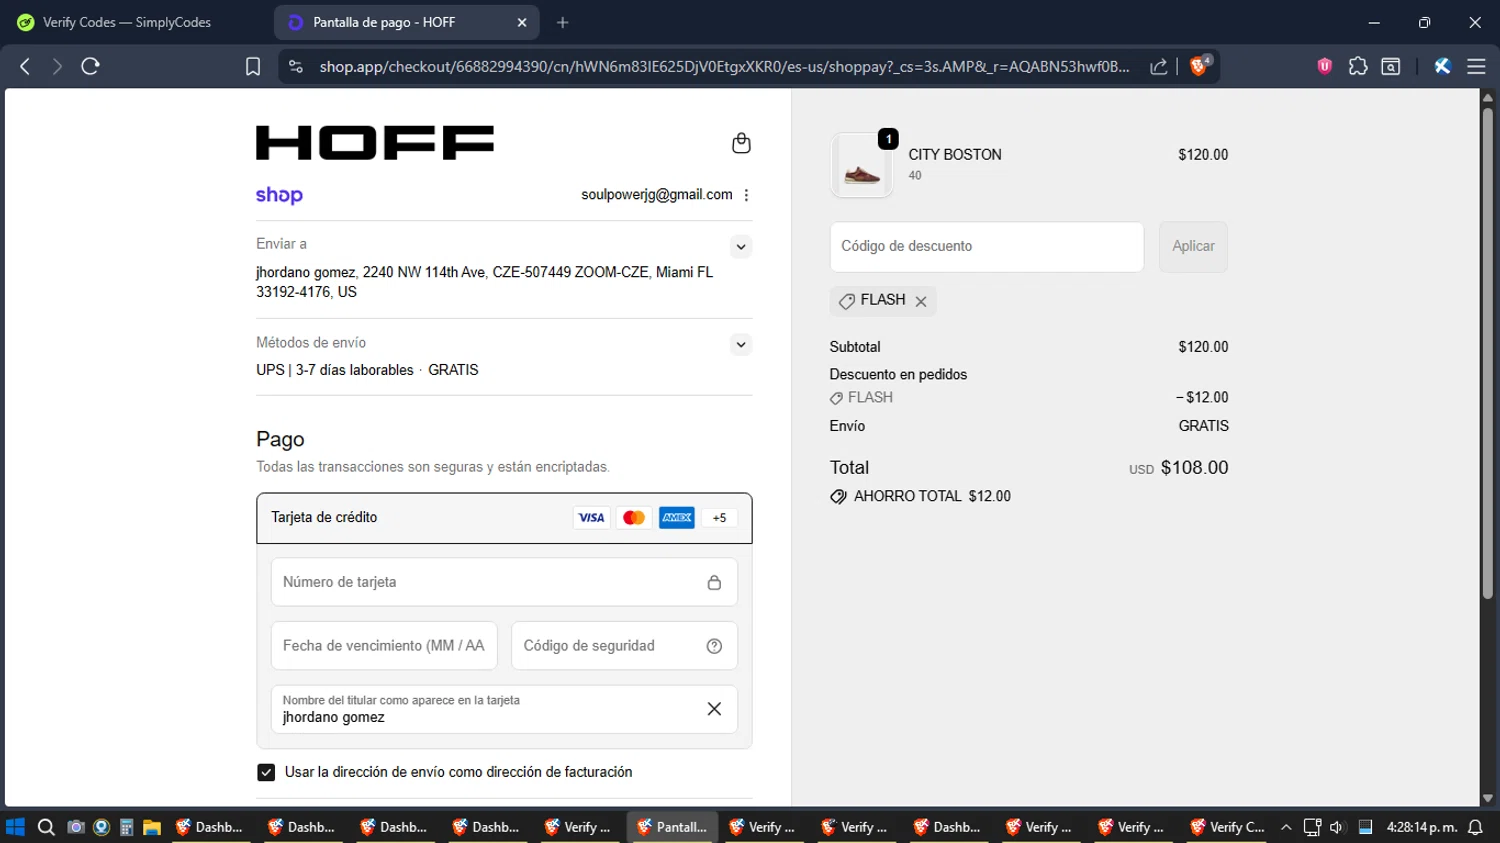Click the CITY BOSTON product name
The image size is (1500, 843).
955,155
